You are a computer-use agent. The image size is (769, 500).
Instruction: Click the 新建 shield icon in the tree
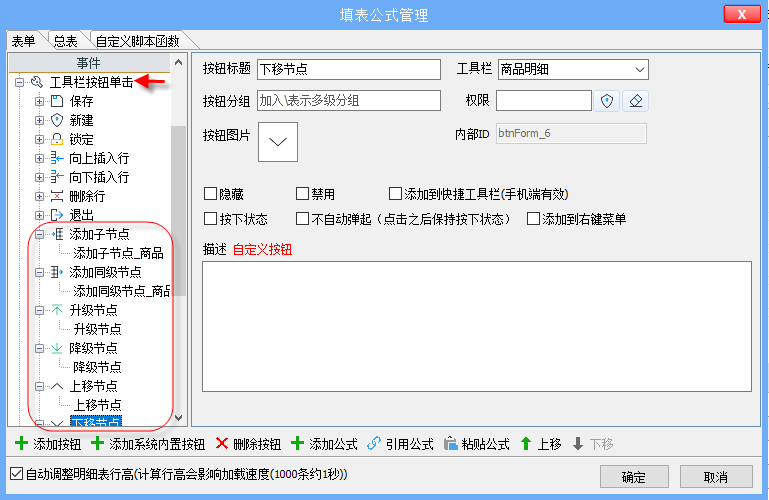coord(57,120)
